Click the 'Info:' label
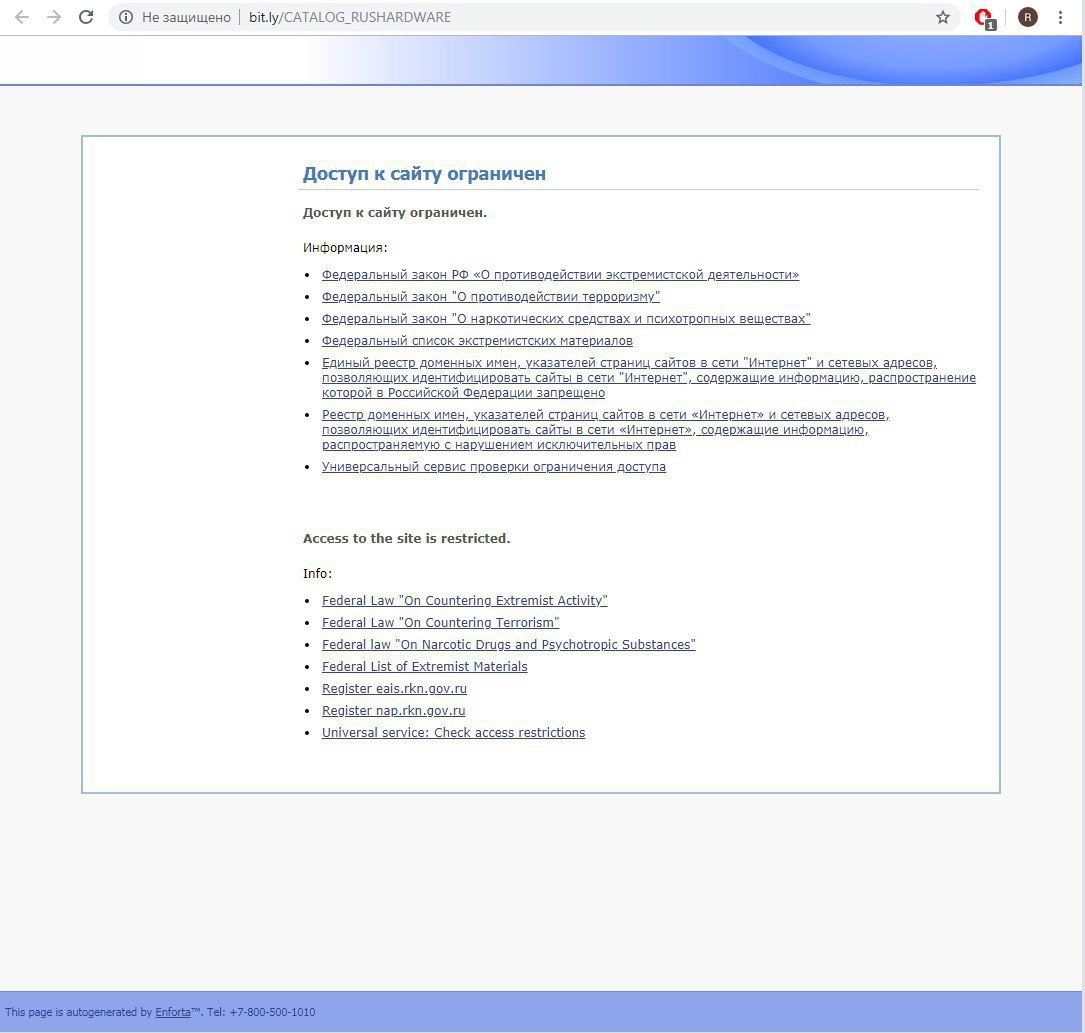 click(317, 574)
